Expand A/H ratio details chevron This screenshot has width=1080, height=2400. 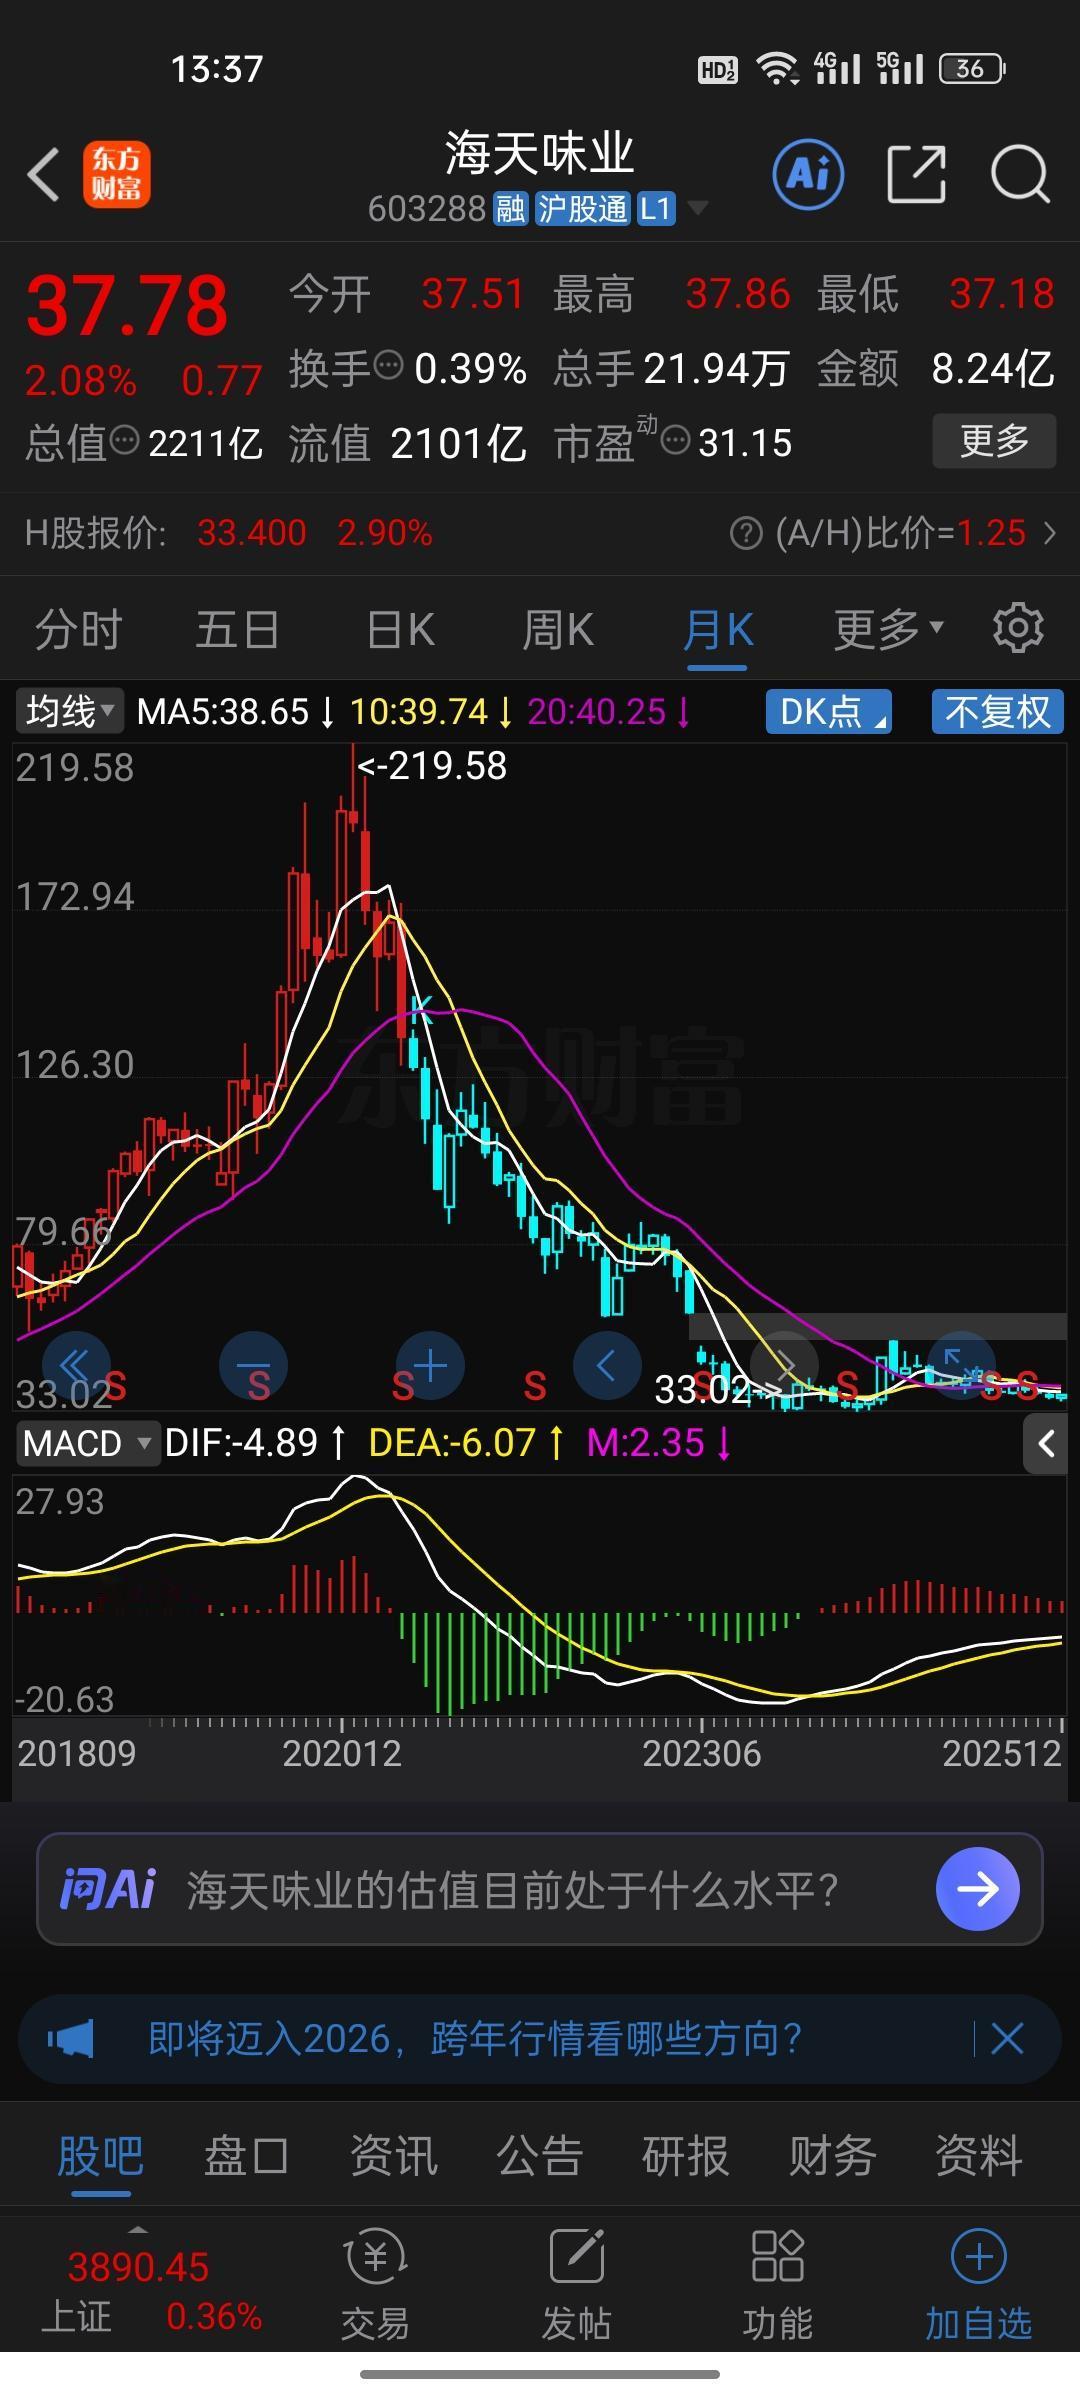[x=1050, y=533]
